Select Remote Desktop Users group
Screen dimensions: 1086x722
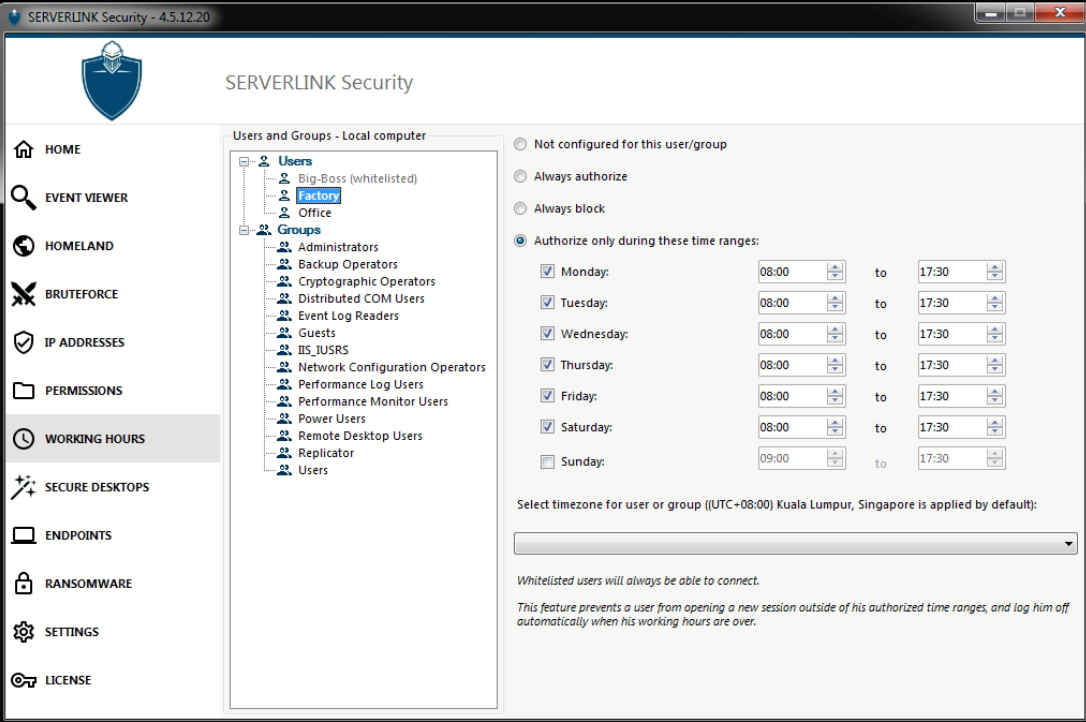click(360, 436)
